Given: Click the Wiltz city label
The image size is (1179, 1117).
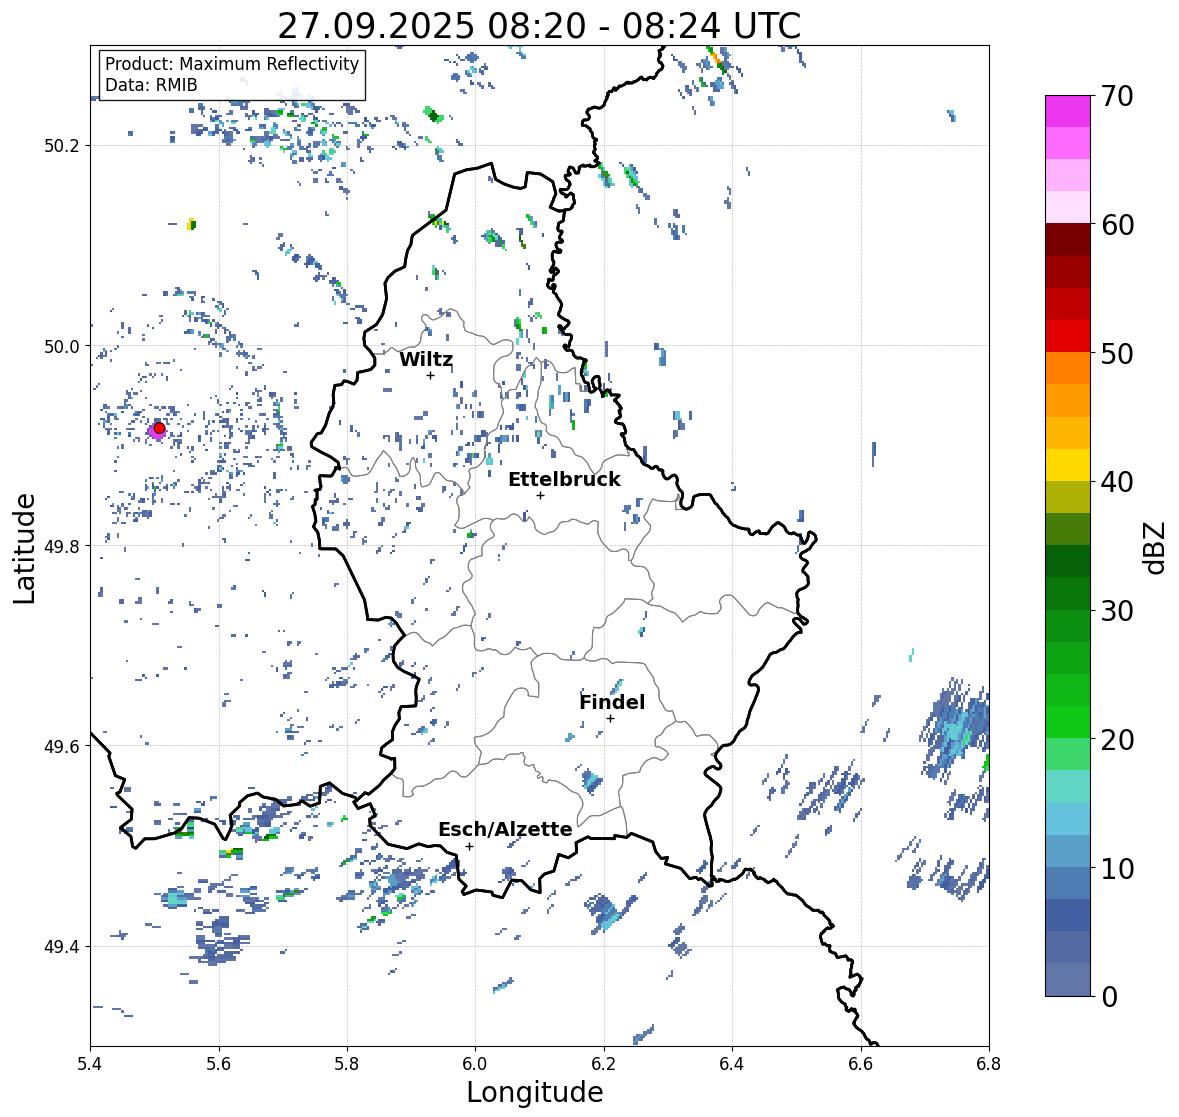Looking at the screenshot, I should click(426, 359).
